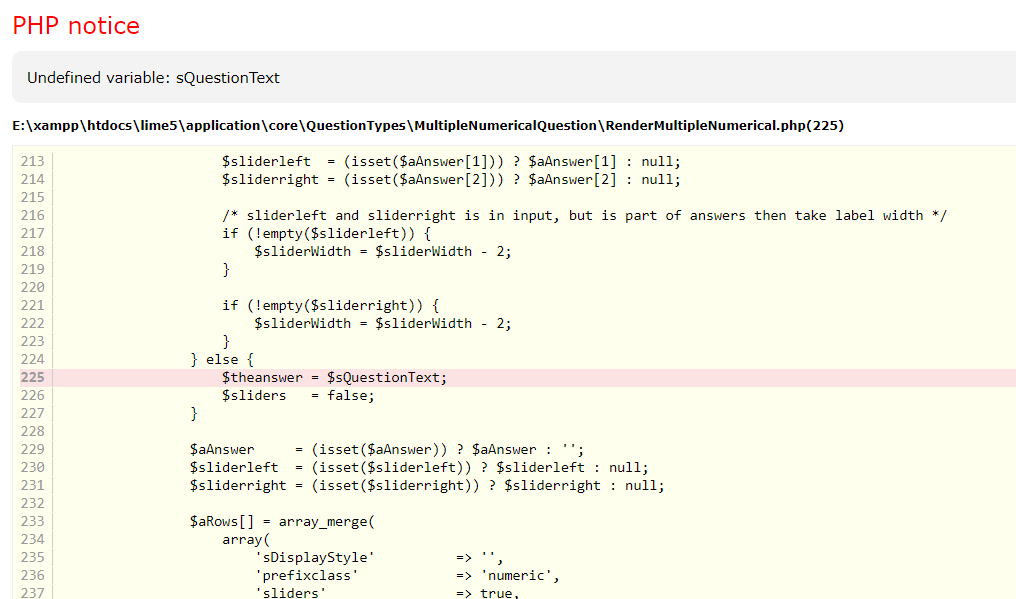
Task: Click the 'prefixclass' array key
Action: pos(306,575)
